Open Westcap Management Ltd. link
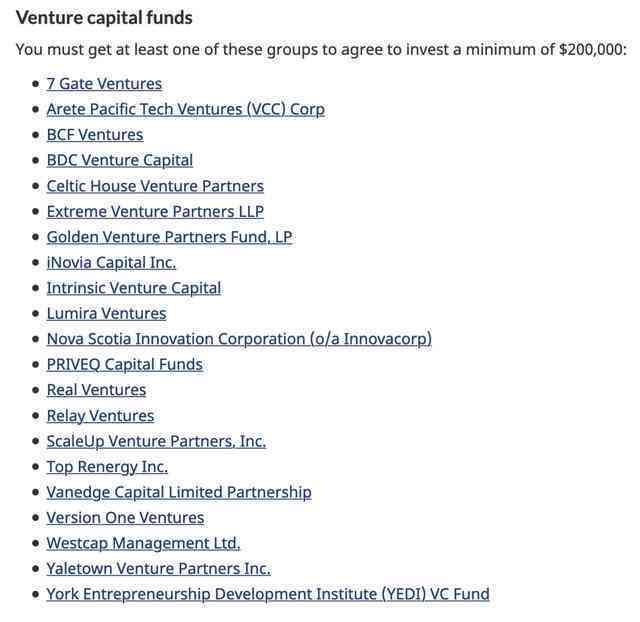The height and width of the screenshot is (622, 640). point(143,543)
